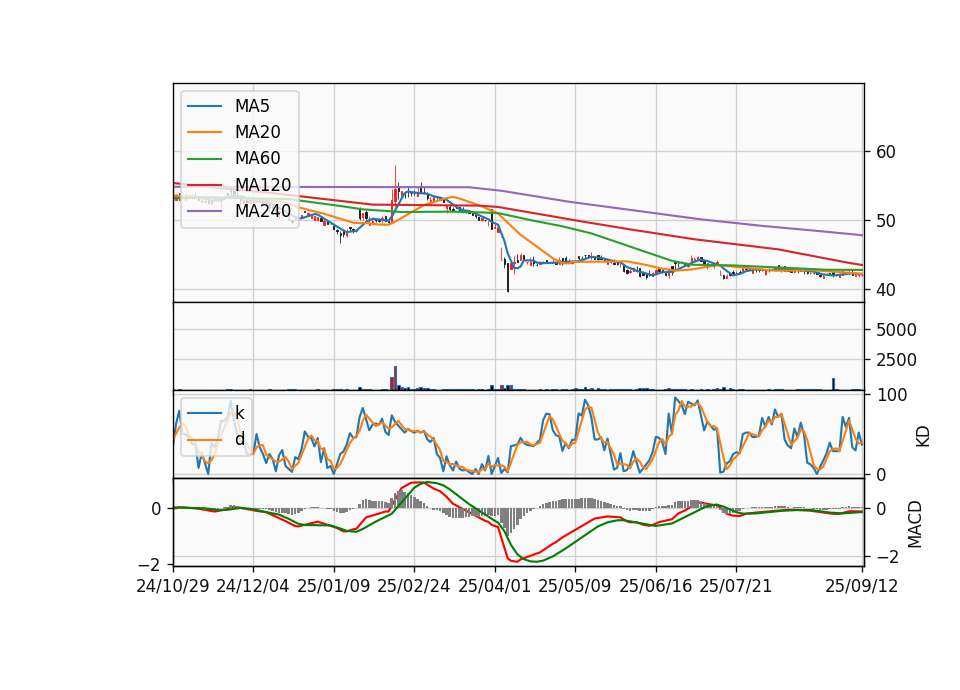Click the volume axis value 2500
This screenshot has height=690, width=960.
coord(896,361)
